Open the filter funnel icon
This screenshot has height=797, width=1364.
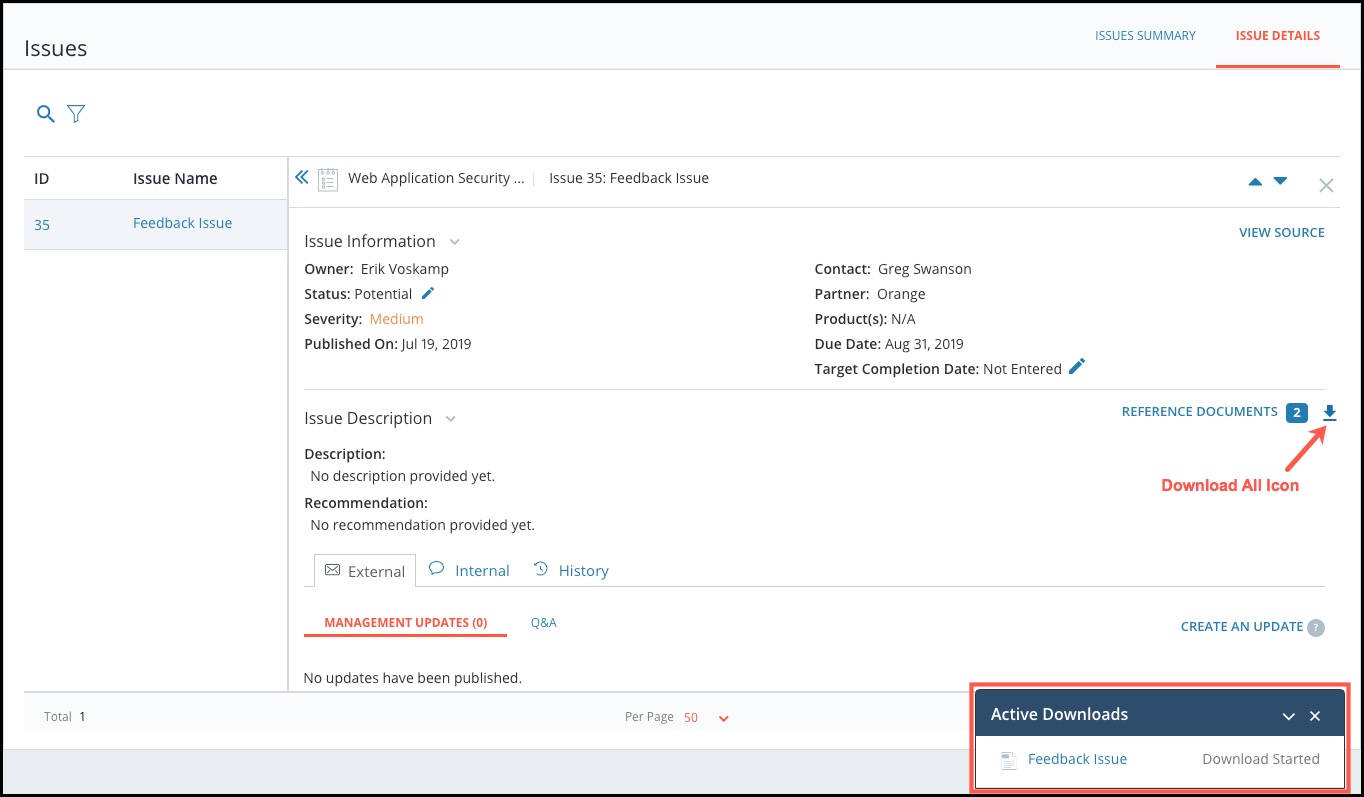[x=76, y=114]
